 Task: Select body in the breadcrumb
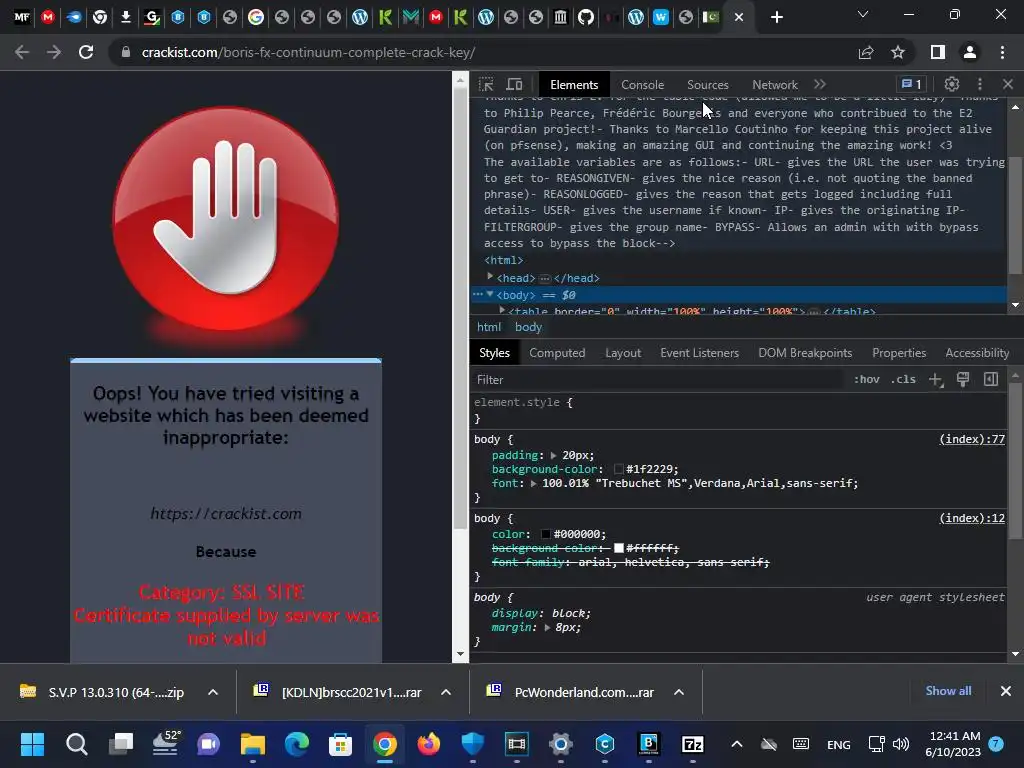tap(528, 327)
